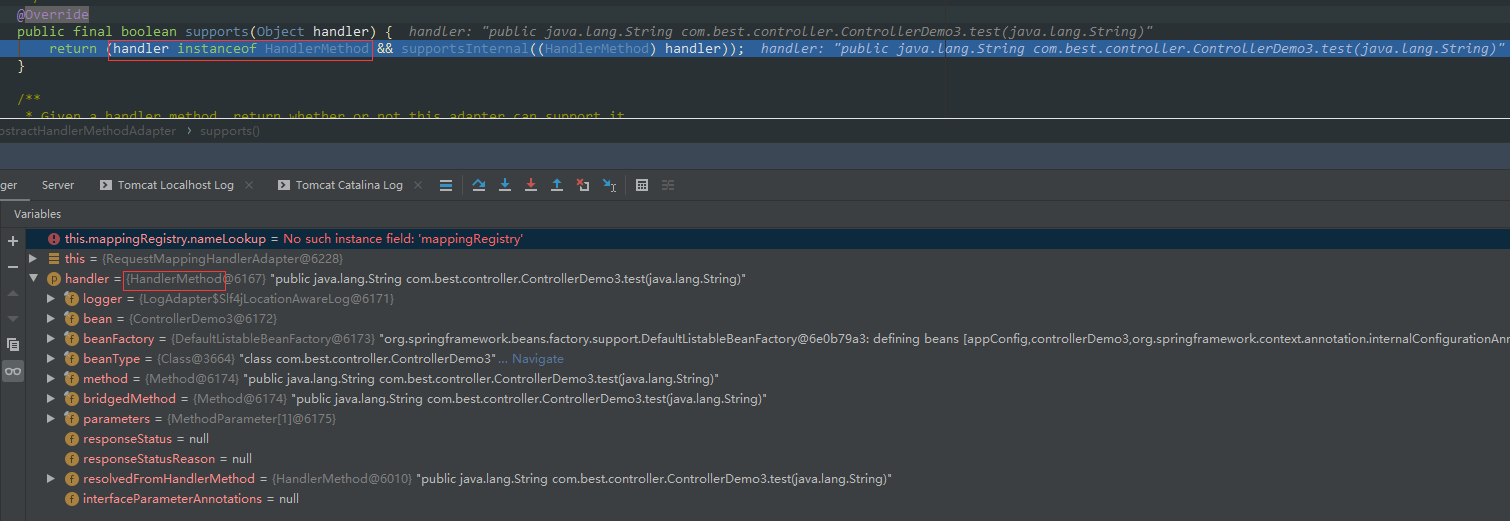Toggle the glasses show-watches icon

click(x=13, y=371)
